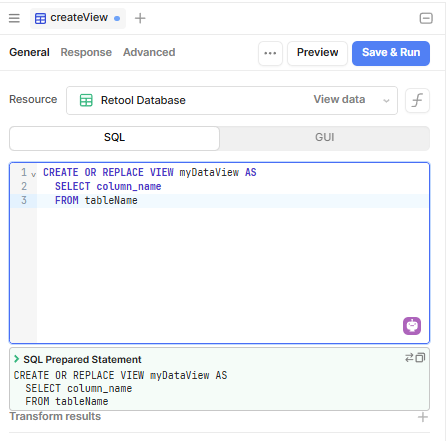Copy the SQL prepared statement
Viewport: 446px width, 441px height.
(421, 358)
